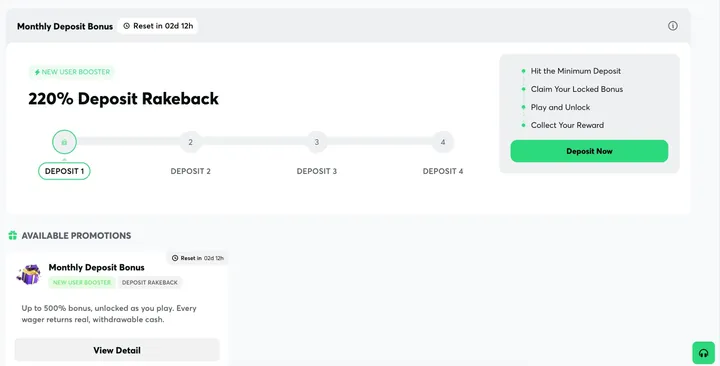Click the NEW USER BOOSTER badge above the heading
The image size is (720, 366).
pyautogui.click(x=72, y=72)
